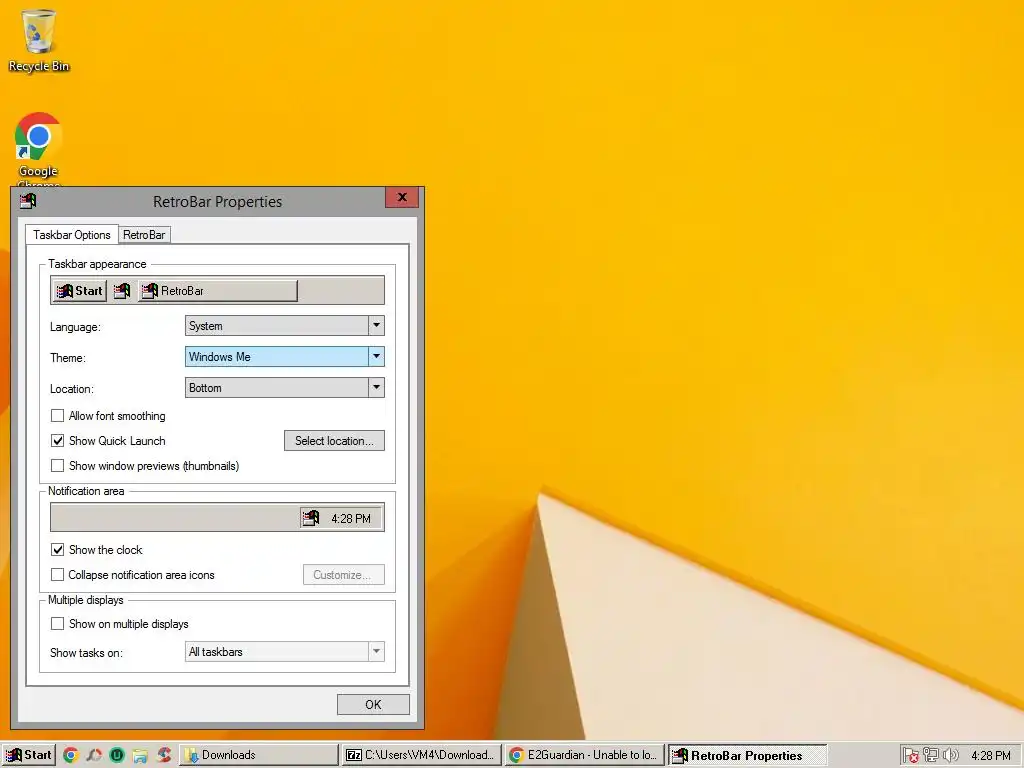The width and height of the screenshot is (1024, 768).
Task: Switch to the Taskbar Options tab
Action: click(x=72, y=234)
